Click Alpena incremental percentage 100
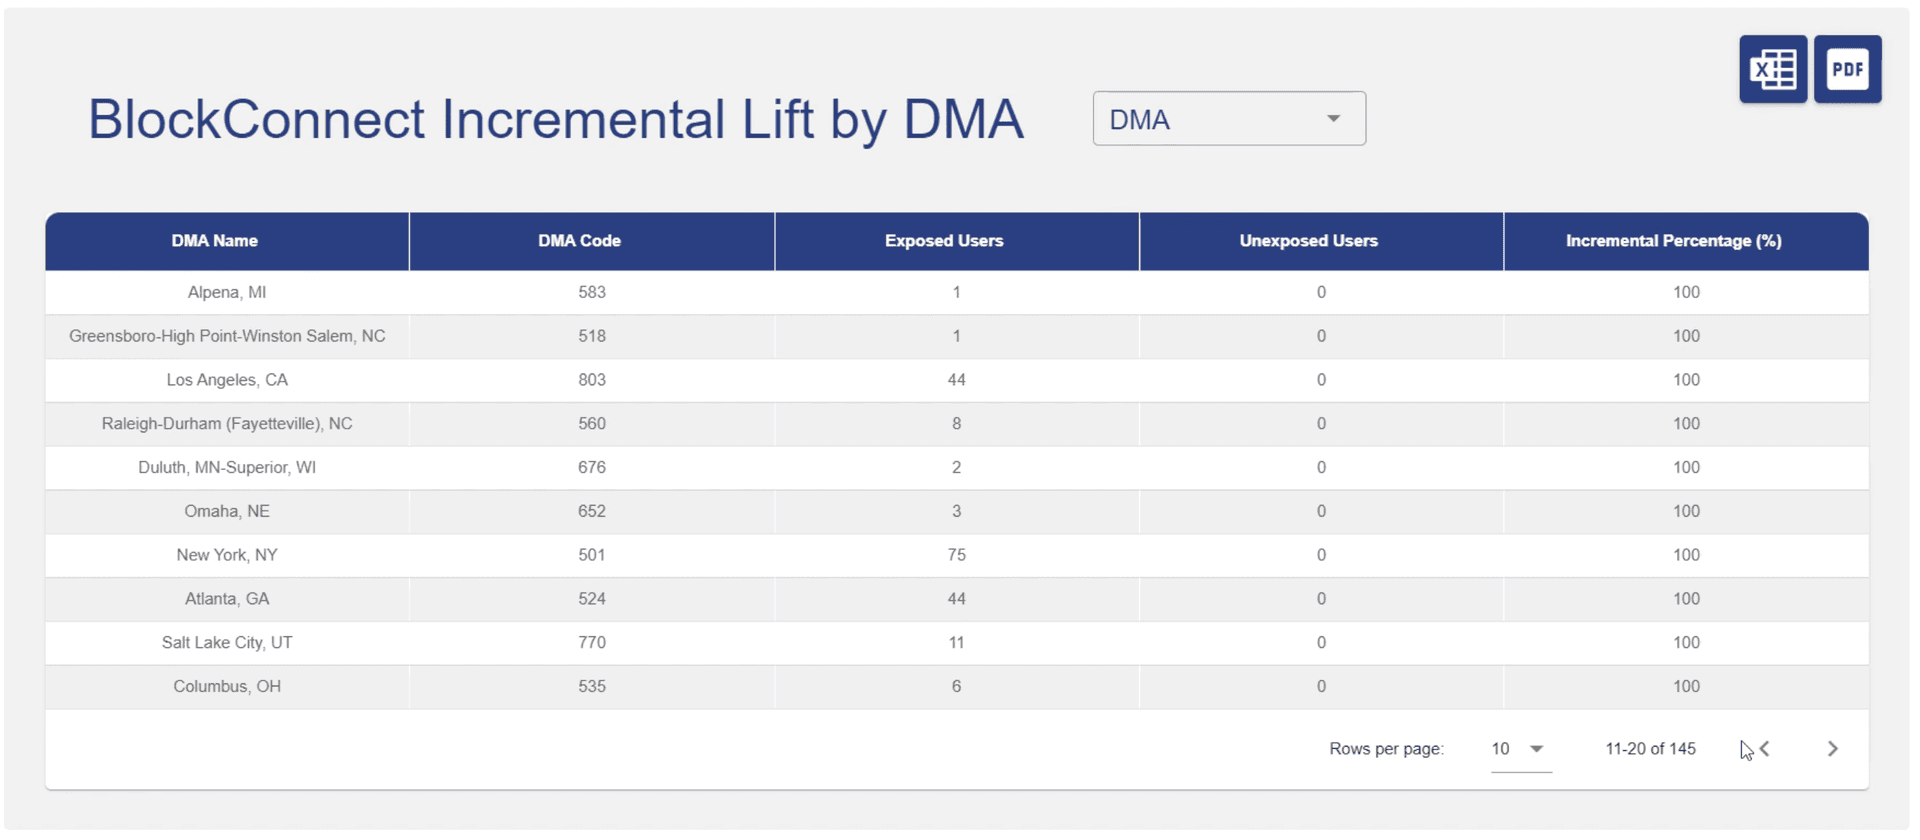The height and width of the screenshot is (840, 1920). click(x=1687, y=292)
